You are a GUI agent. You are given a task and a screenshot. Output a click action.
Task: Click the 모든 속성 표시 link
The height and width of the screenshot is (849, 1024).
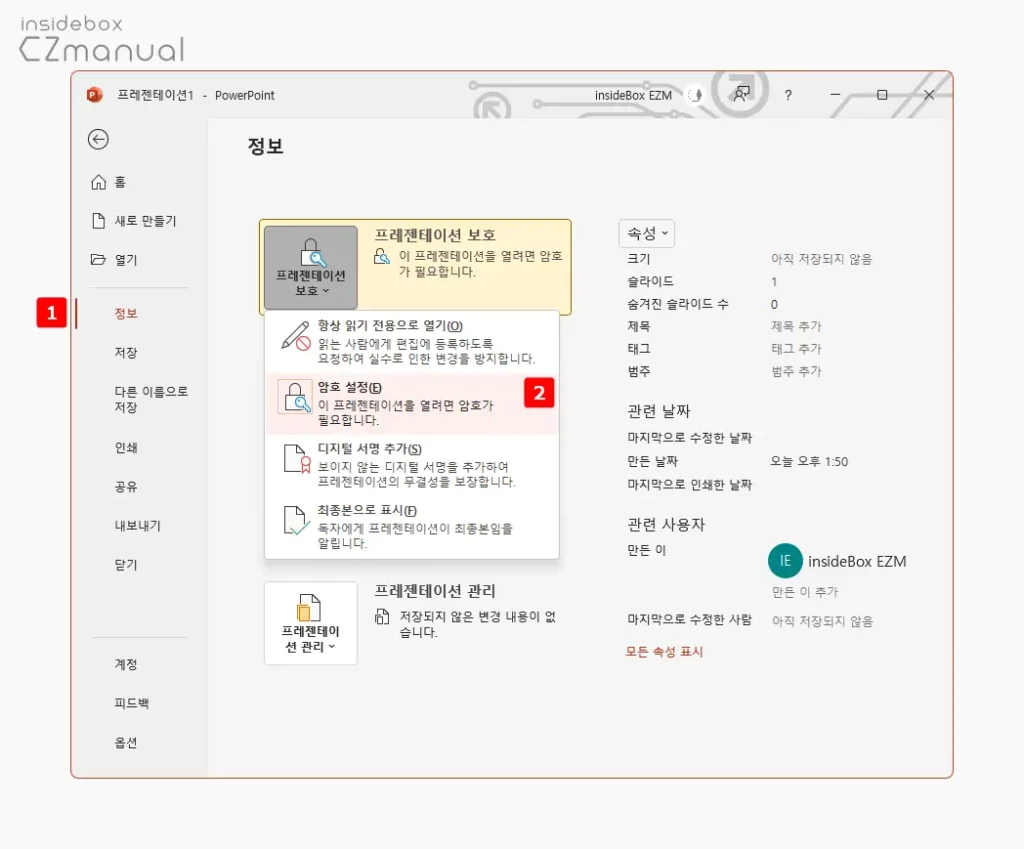point(664,651)
